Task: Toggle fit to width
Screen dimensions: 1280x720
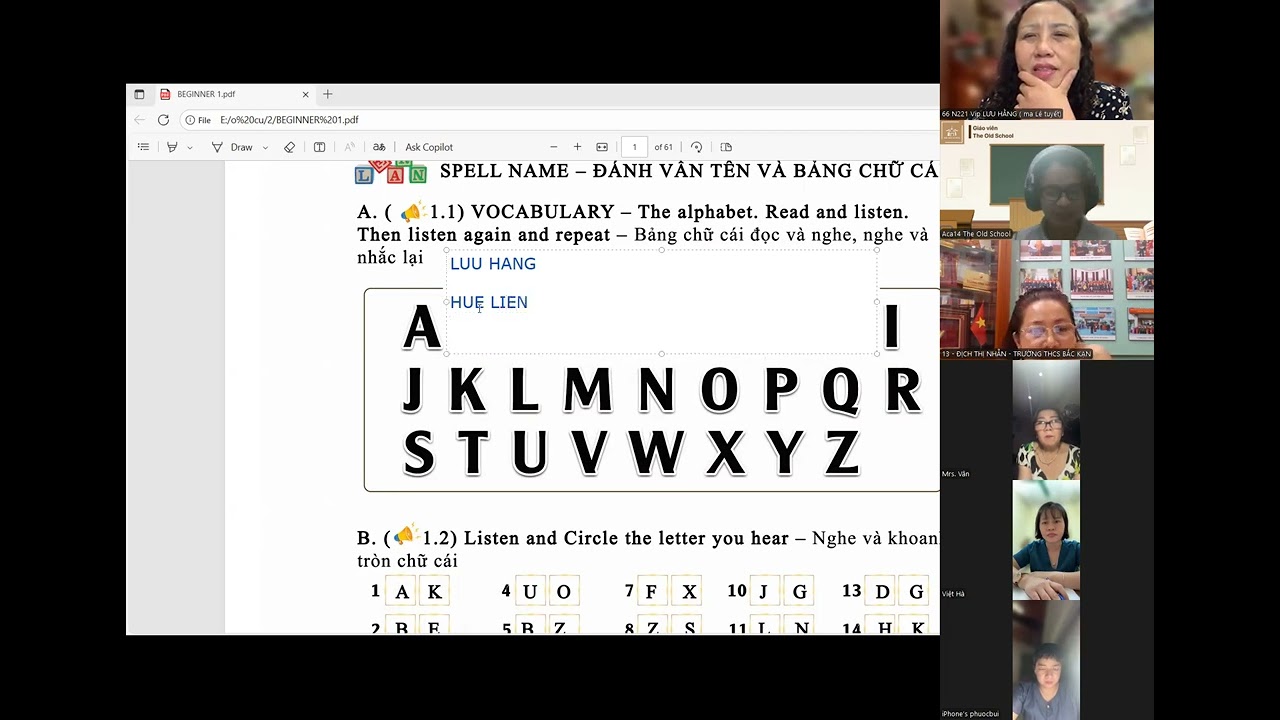Action: 602,147
